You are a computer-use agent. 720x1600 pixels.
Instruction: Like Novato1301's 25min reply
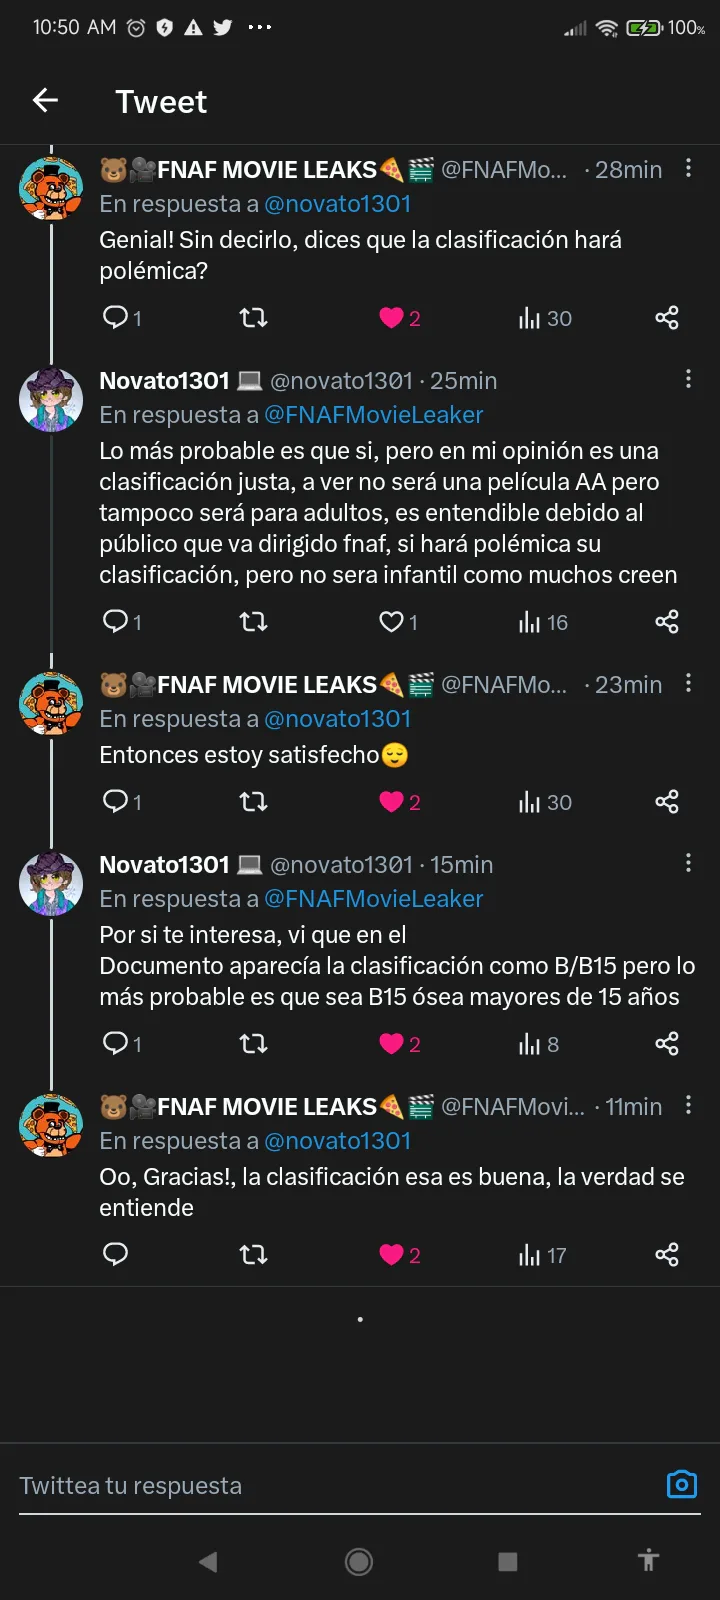tap(391, 622)
